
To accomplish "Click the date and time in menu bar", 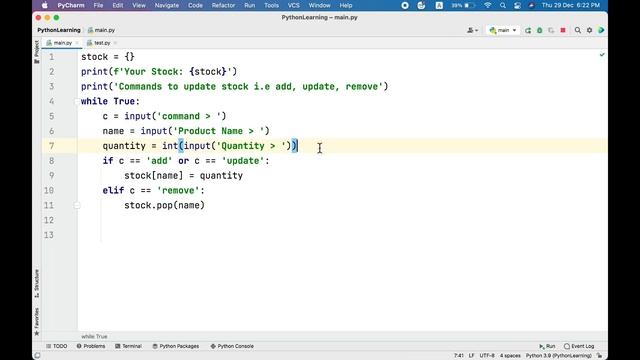I will pos(571,5).
